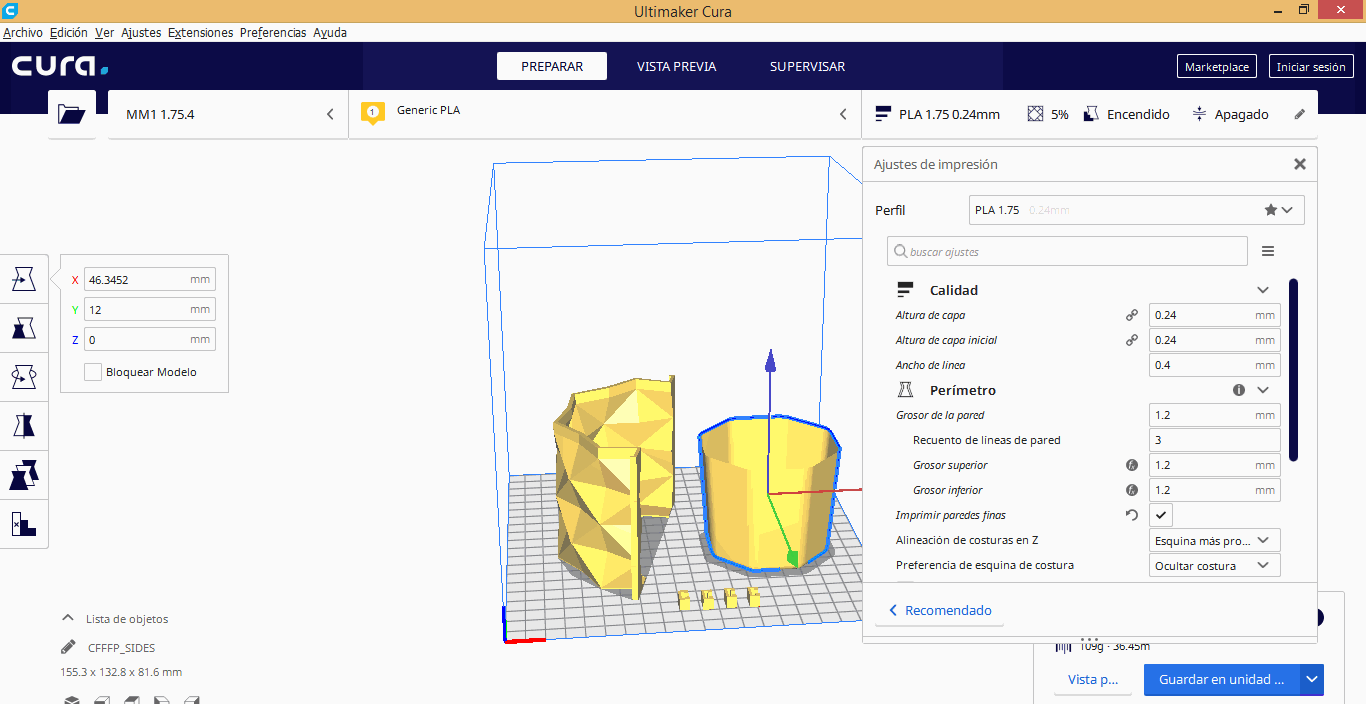Select the Scale tool
Viewport: 1366px width, 704px height.
(x=23, y=328)
